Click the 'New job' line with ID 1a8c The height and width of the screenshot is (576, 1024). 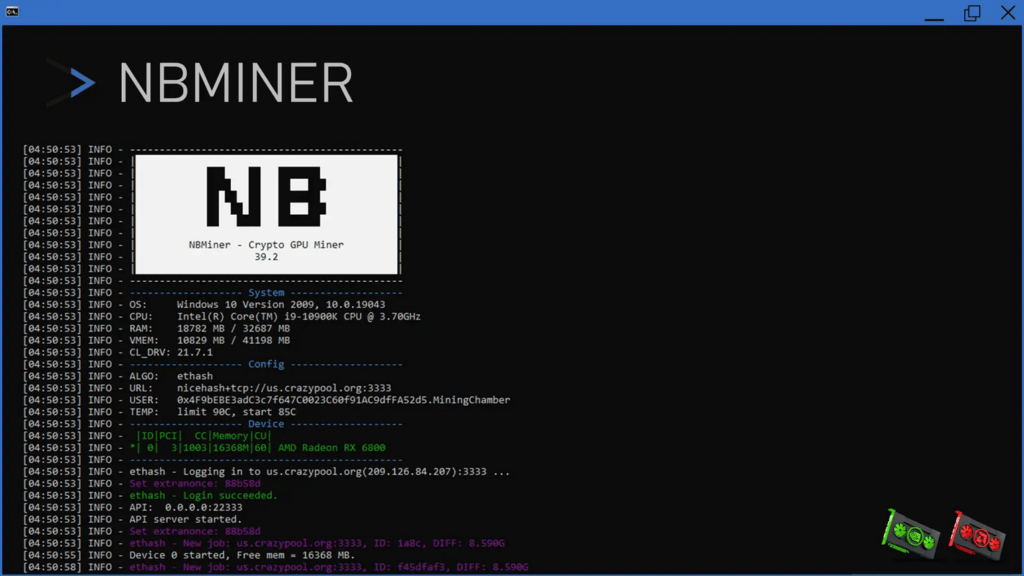[x=317, y=543]
